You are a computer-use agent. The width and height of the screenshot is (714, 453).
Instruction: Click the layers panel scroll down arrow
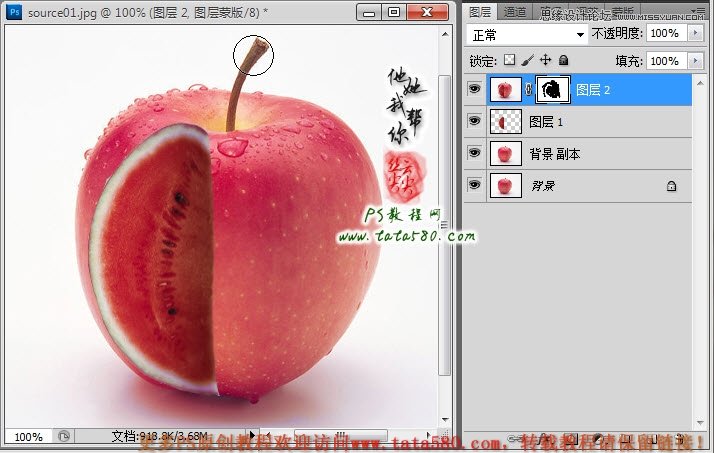coord(700,423)
